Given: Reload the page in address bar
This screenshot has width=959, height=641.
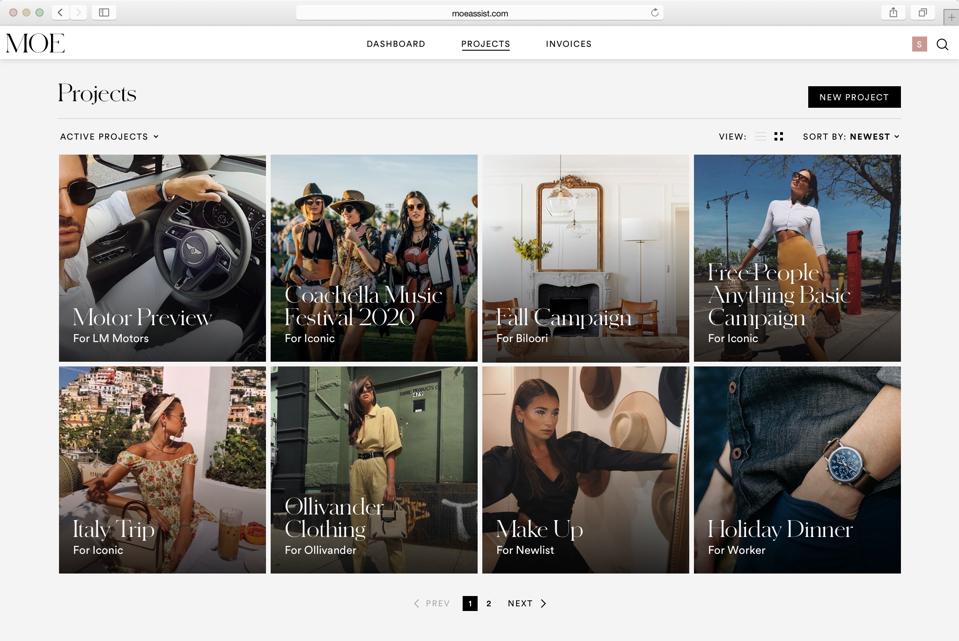Looking at the screenshot, I should pyautogui.click(x=655, y=13).
